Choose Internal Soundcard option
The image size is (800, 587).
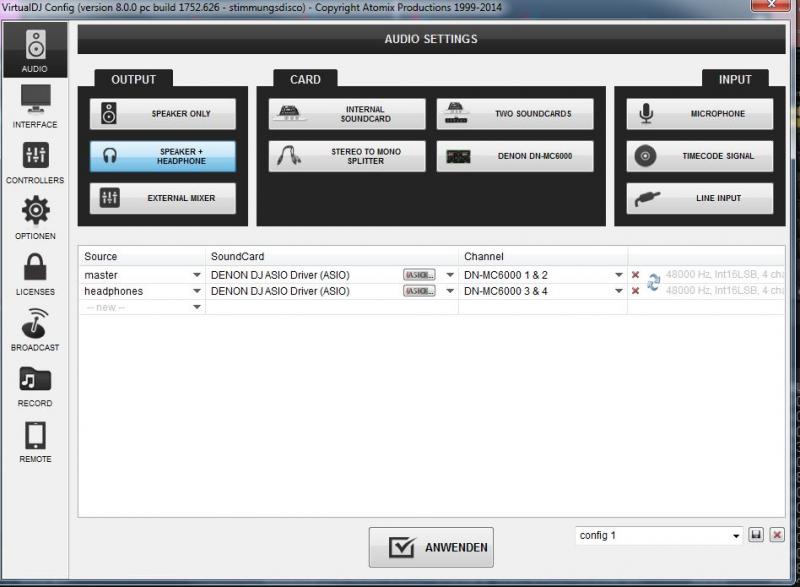coord(347,114)
